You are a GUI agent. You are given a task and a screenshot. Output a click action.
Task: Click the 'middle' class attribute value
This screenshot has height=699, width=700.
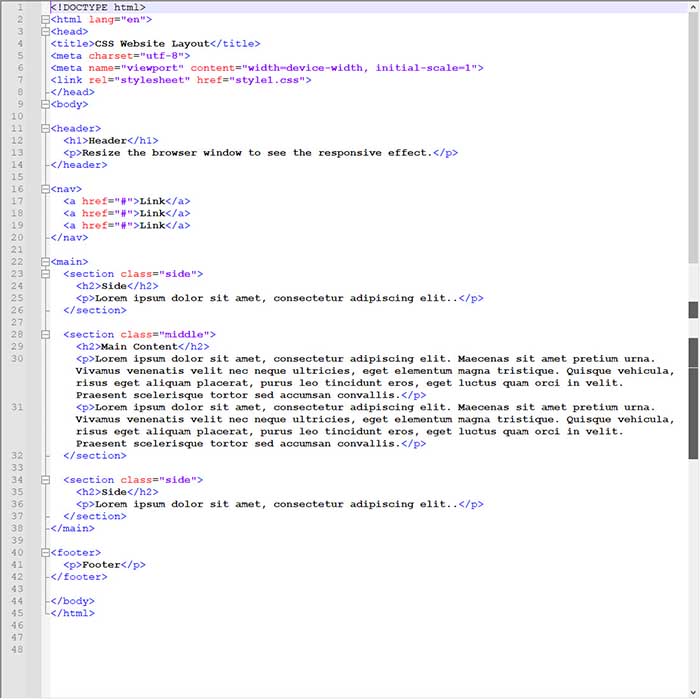pyautogui.click(x=184, y=335)
